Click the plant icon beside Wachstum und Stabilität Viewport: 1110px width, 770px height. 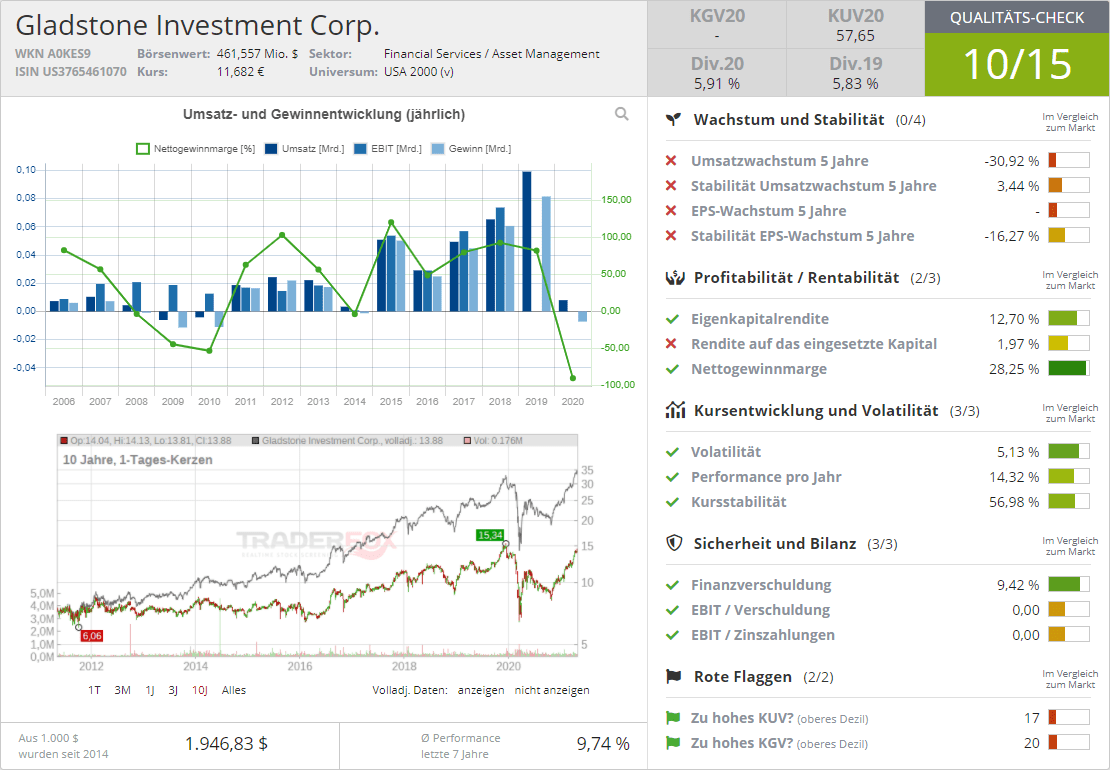(x=674, y=119)
